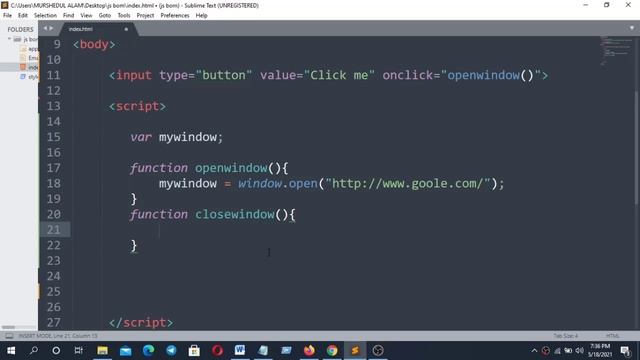Screen dimensions: 640x360
Task: Launch Opera browser from the taskbar
Action: point(217,351)
